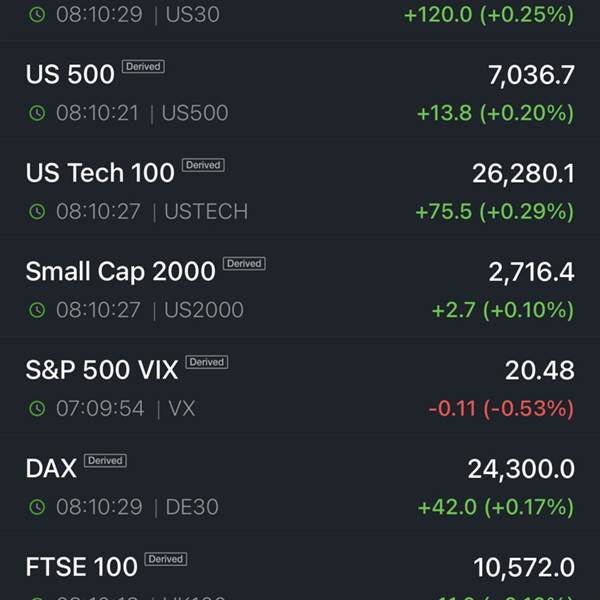Image resolution: width=600 pixels, height=600 pixels.
Task: Tap the US Tech 100 price 26,280.1
Action: tap(523, 173)
